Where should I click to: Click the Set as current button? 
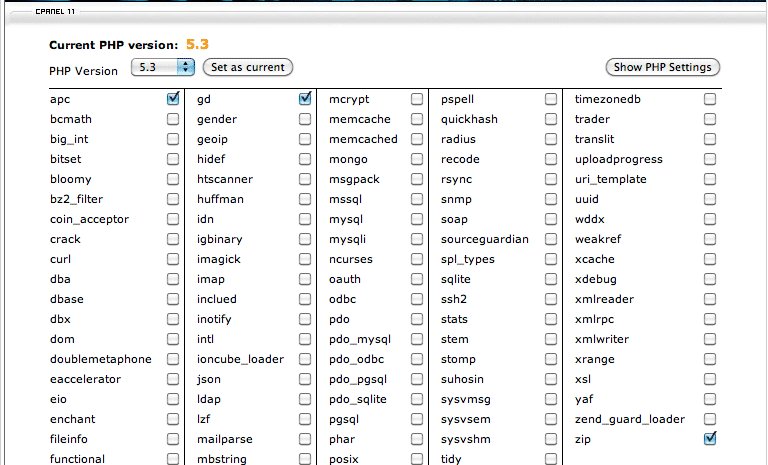(x=248, y=67)
